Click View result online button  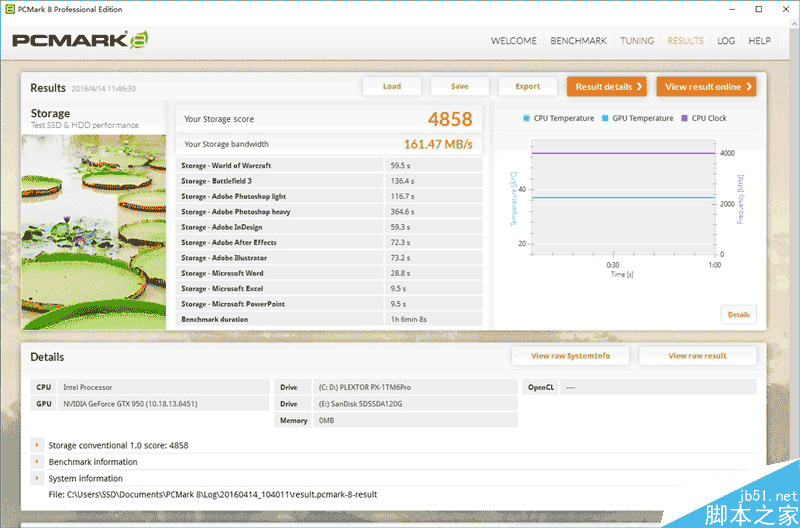click(x=706, y=87)
